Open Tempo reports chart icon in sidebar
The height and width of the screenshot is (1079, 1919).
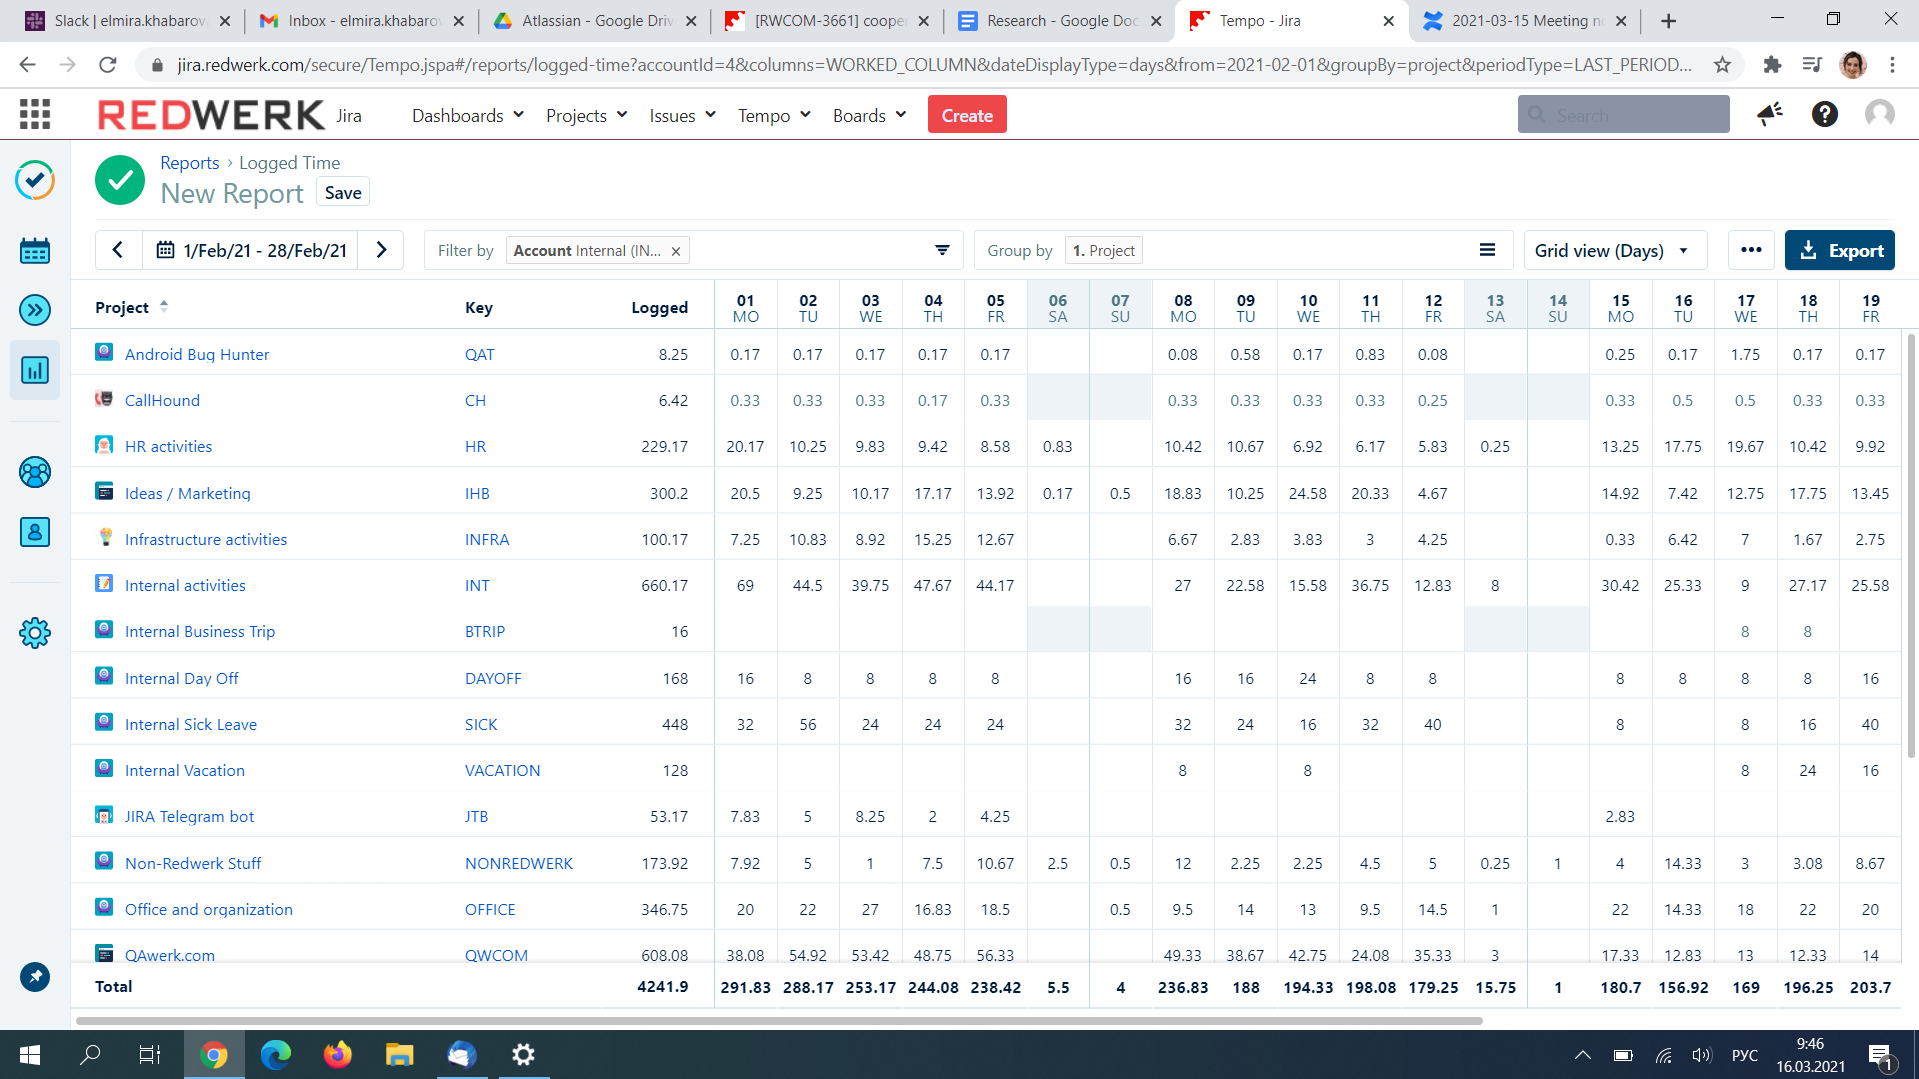tap(35, 371)
